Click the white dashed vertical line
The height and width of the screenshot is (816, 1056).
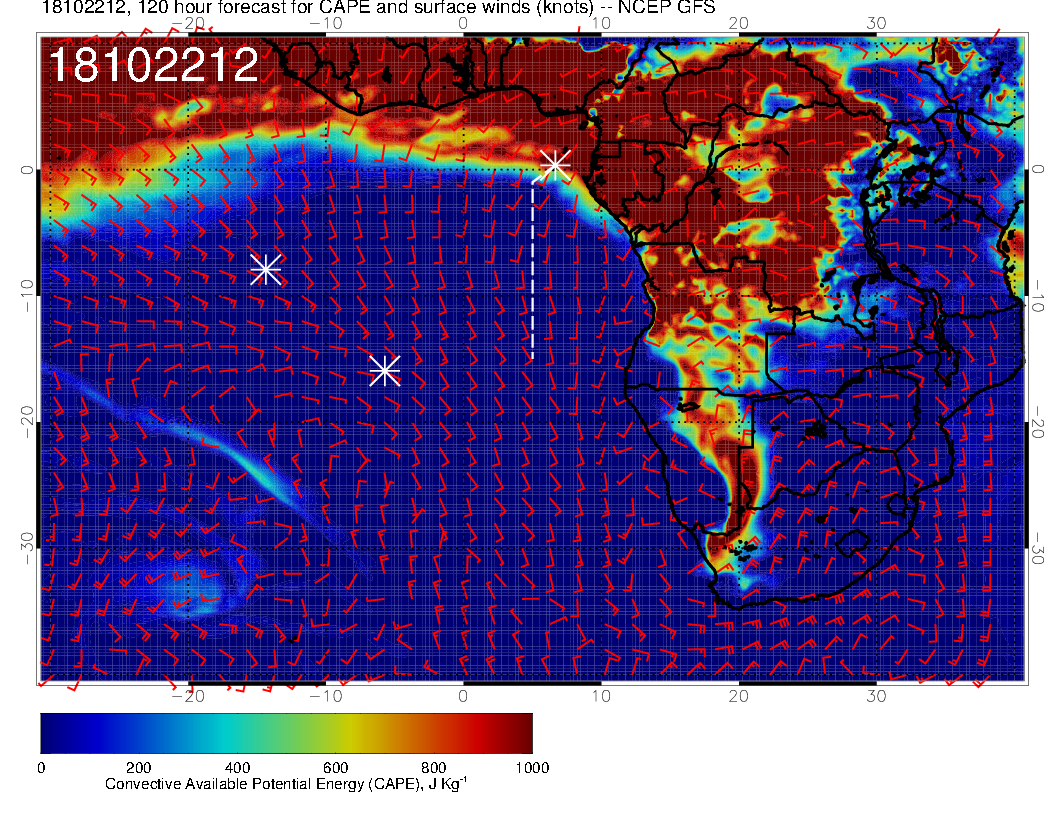tap(532, 270)
